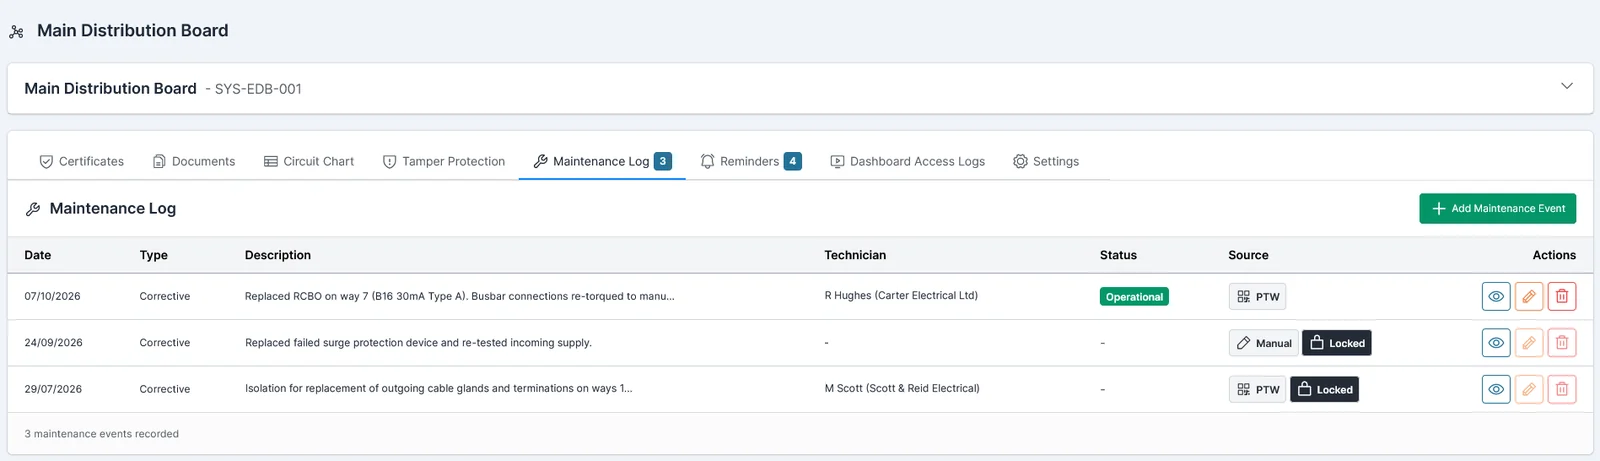Open the Reminders tab
This screenshot has height=461, width=1600.
(751, 161)
